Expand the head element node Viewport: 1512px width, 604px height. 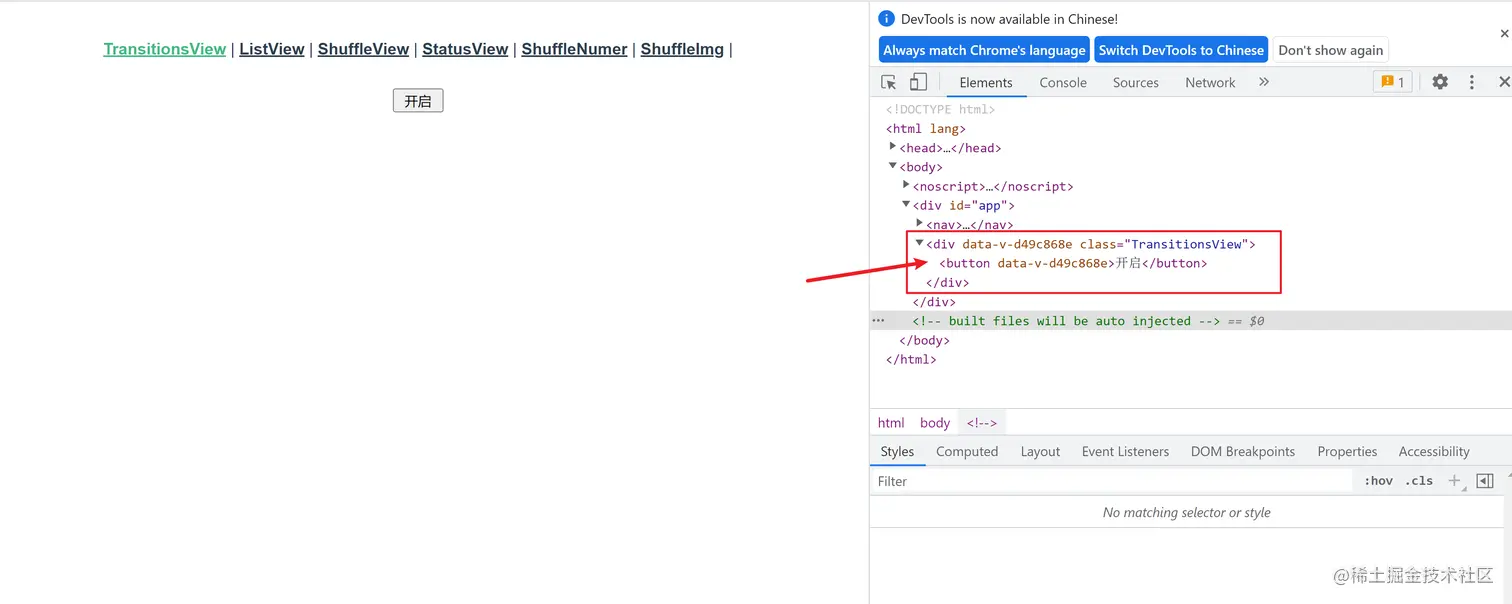[893, 147]
